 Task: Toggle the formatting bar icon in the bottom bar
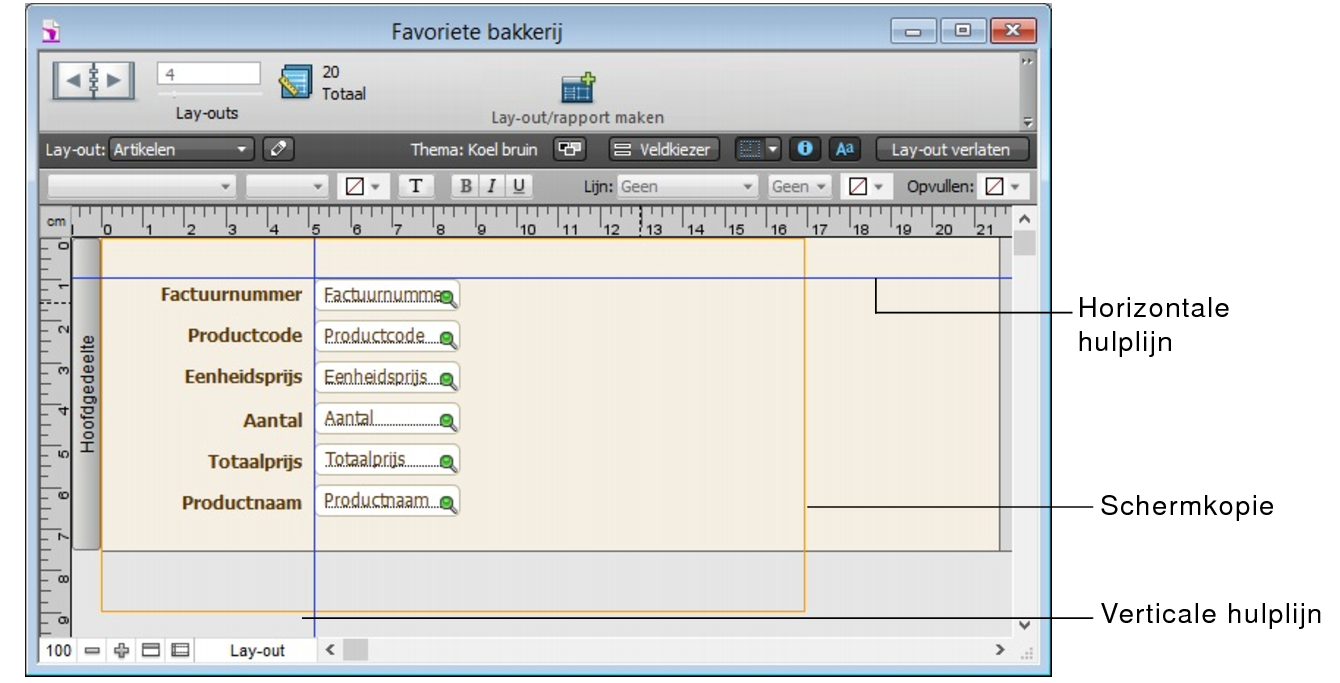pyautogui.click(x=180, y=650)
